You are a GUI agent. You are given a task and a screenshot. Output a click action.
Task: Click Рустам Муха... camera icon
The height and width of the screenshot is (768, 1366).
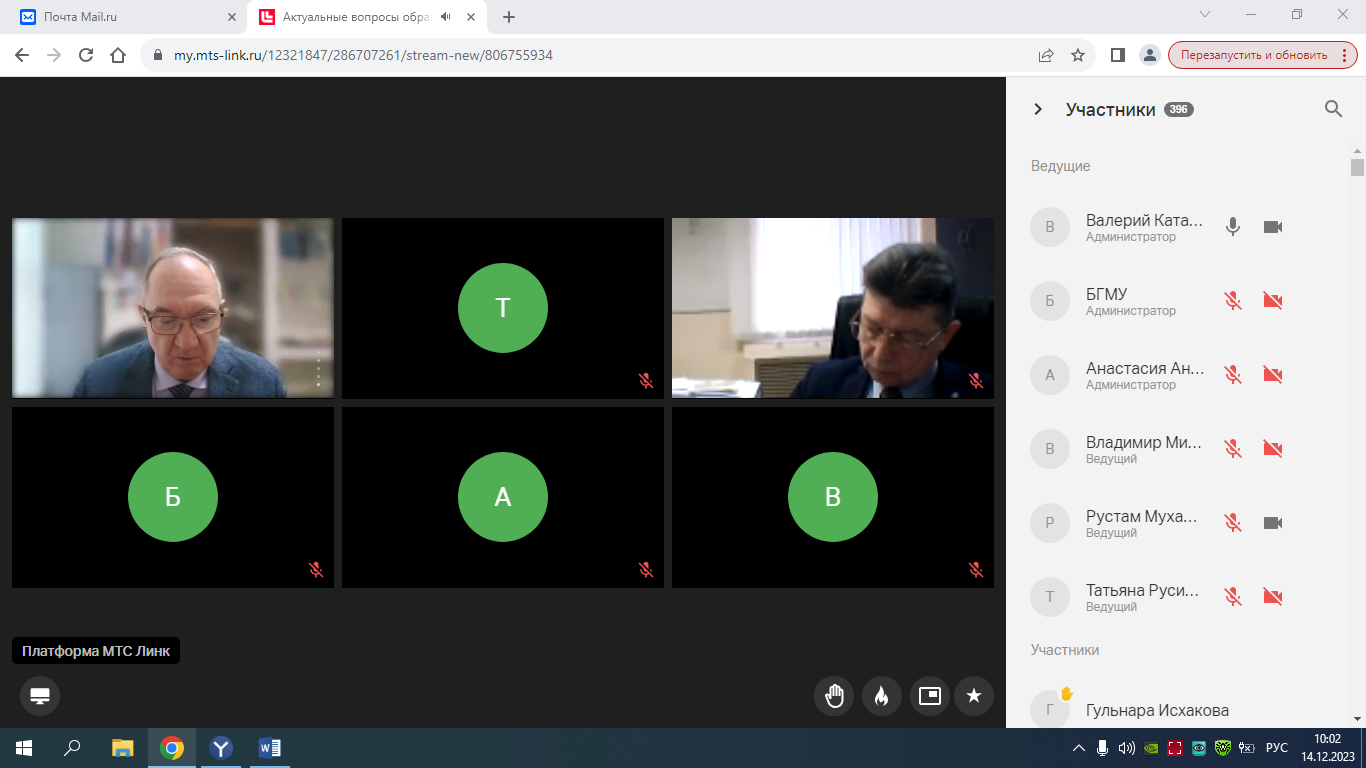(x=1273, y=523)
